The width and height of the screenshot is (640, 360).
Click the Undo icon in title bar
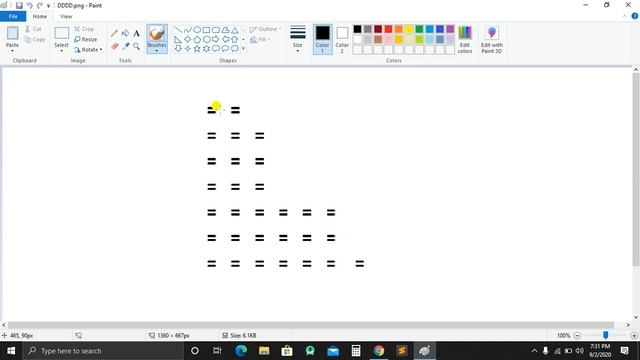click(x=29, y=5)
